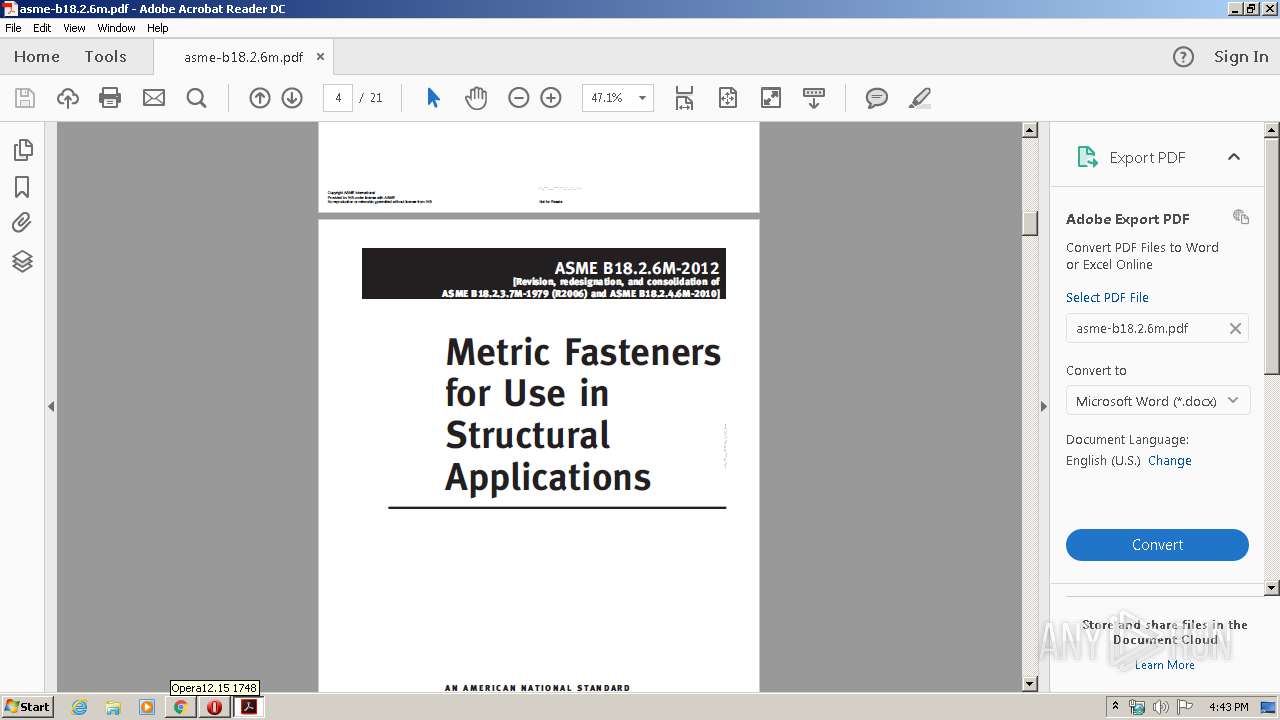Click the taskbar clock showing 4:43 PM

1228,707
